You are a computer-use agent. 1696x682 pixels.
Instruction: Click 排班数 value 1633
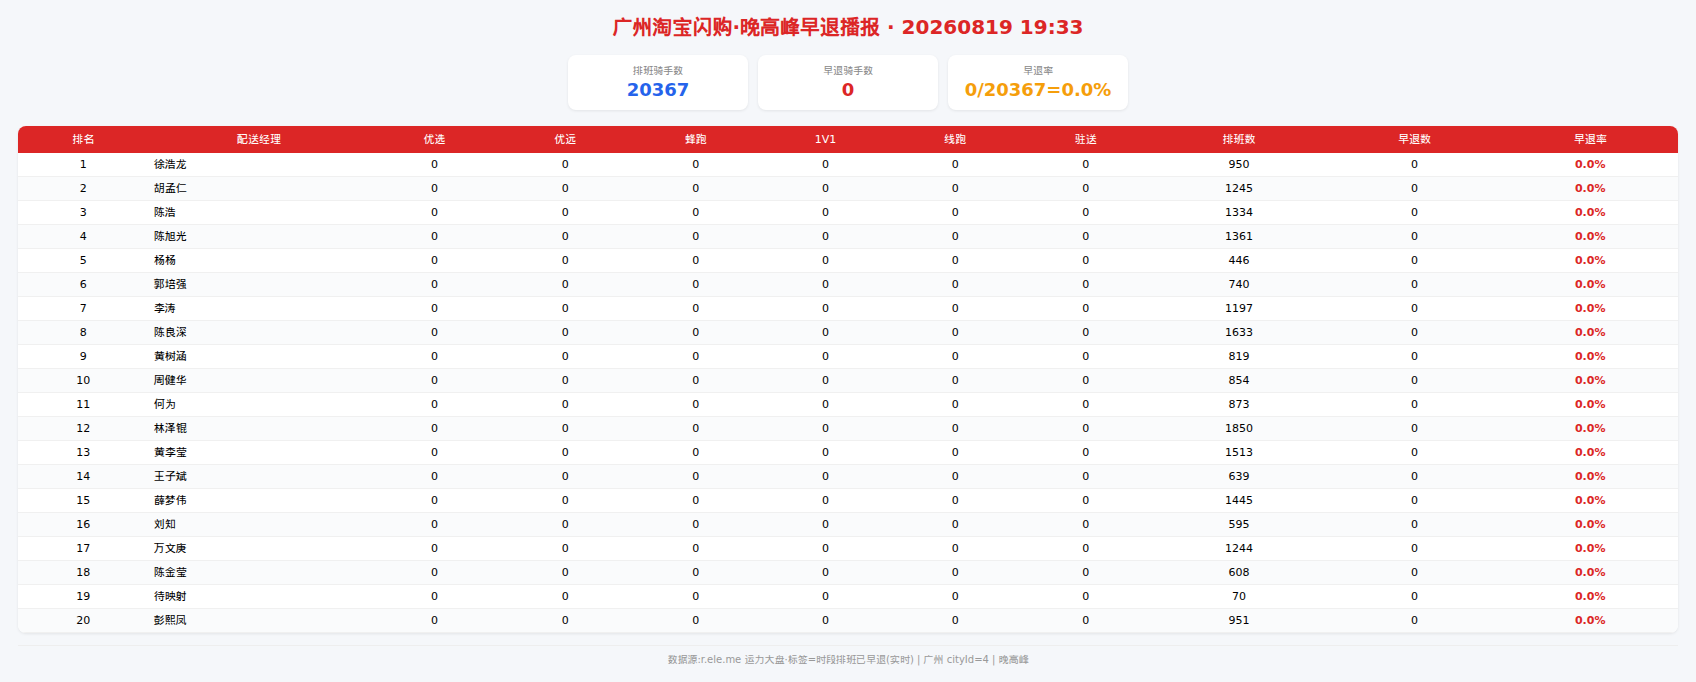pos(1239,332)
